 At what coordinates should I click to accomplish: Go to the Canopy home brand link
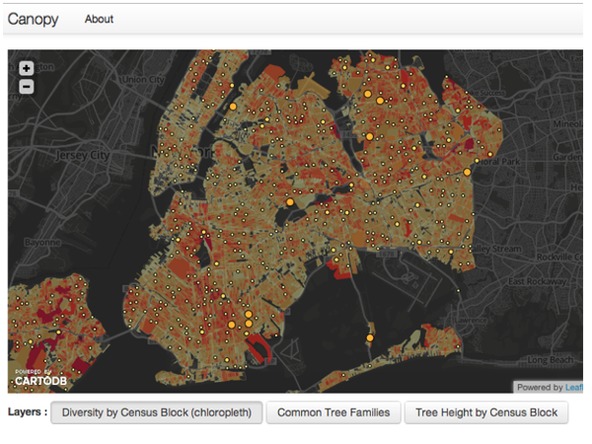(x=33, y=19)
